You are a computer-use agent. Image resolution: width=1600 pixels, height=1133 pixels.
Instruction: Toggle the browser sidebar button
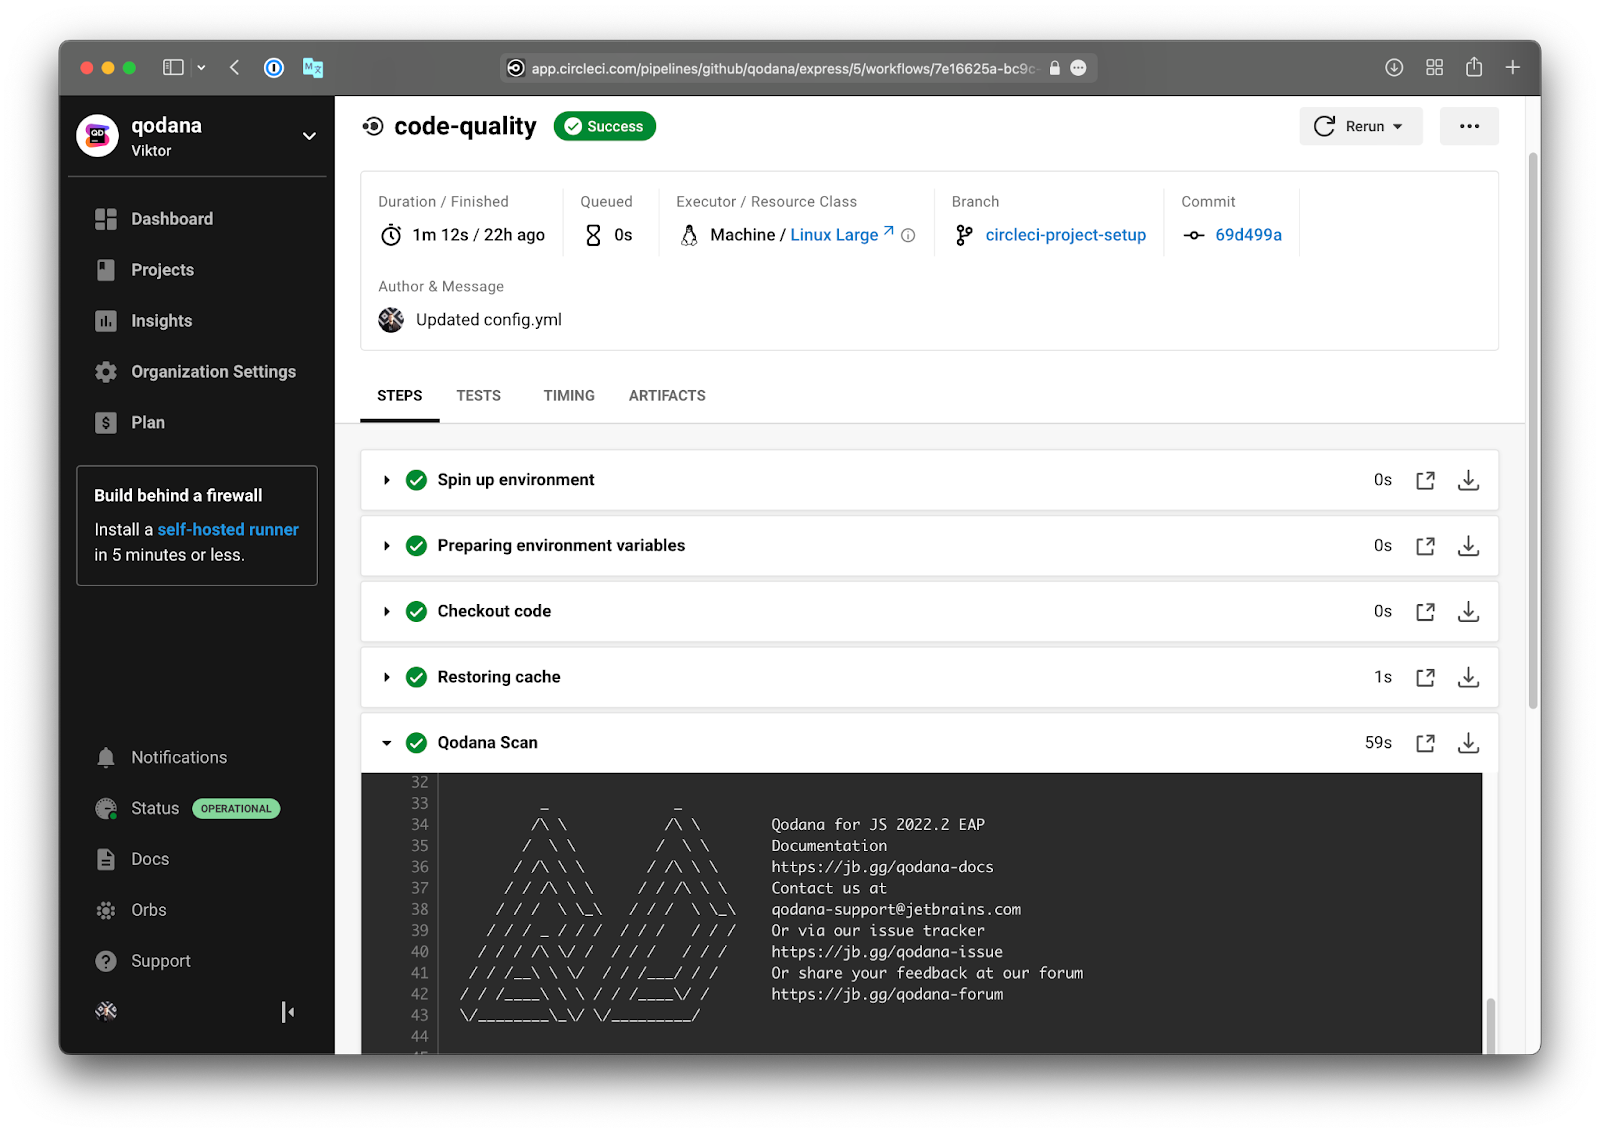pos(173,68)
